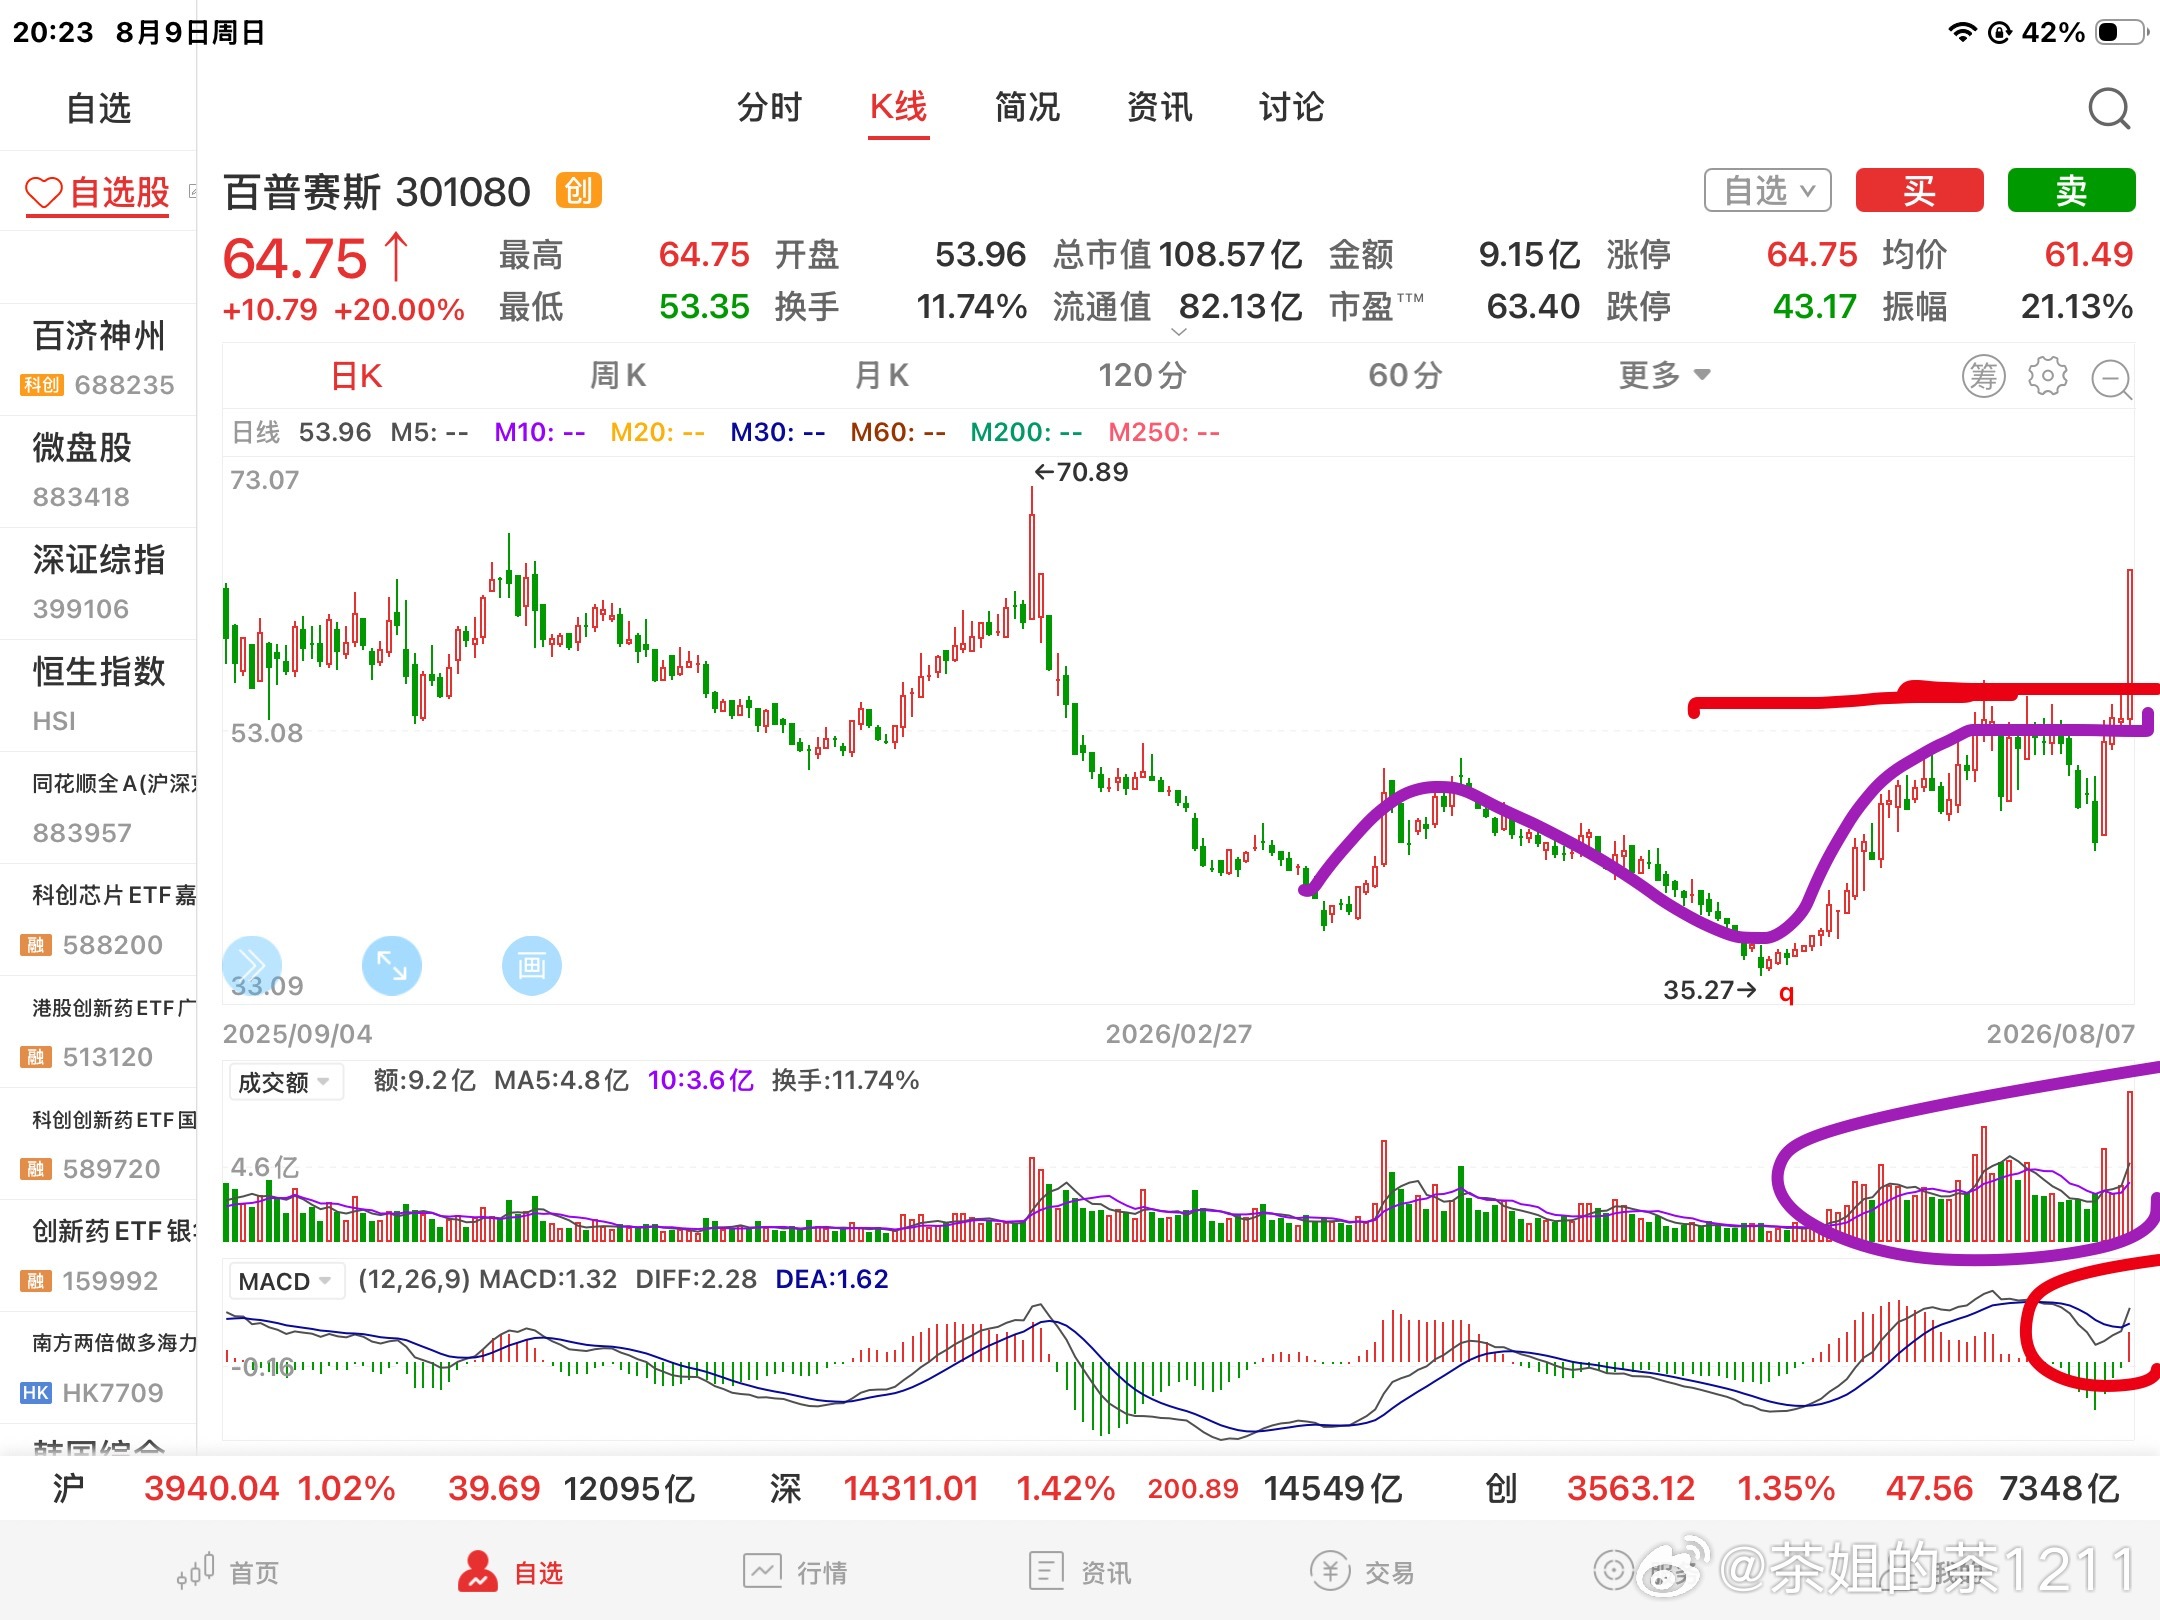Zoom out chart with minus magnifier
The width and height of the screenshot is (2160, 1620).
pos(2112,379)
